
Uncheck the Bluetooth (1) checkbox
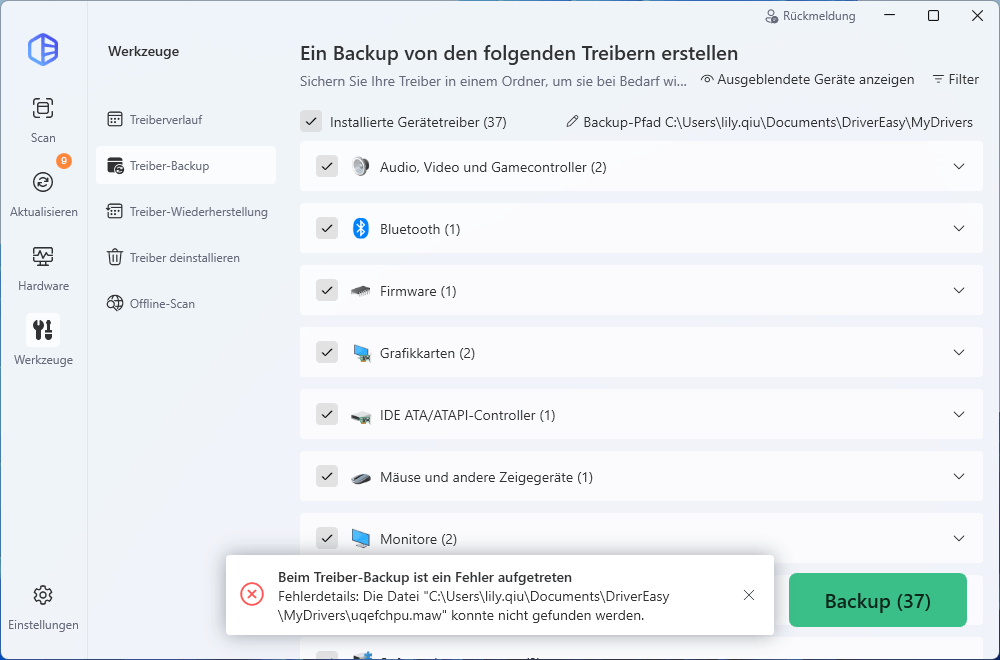327,229
